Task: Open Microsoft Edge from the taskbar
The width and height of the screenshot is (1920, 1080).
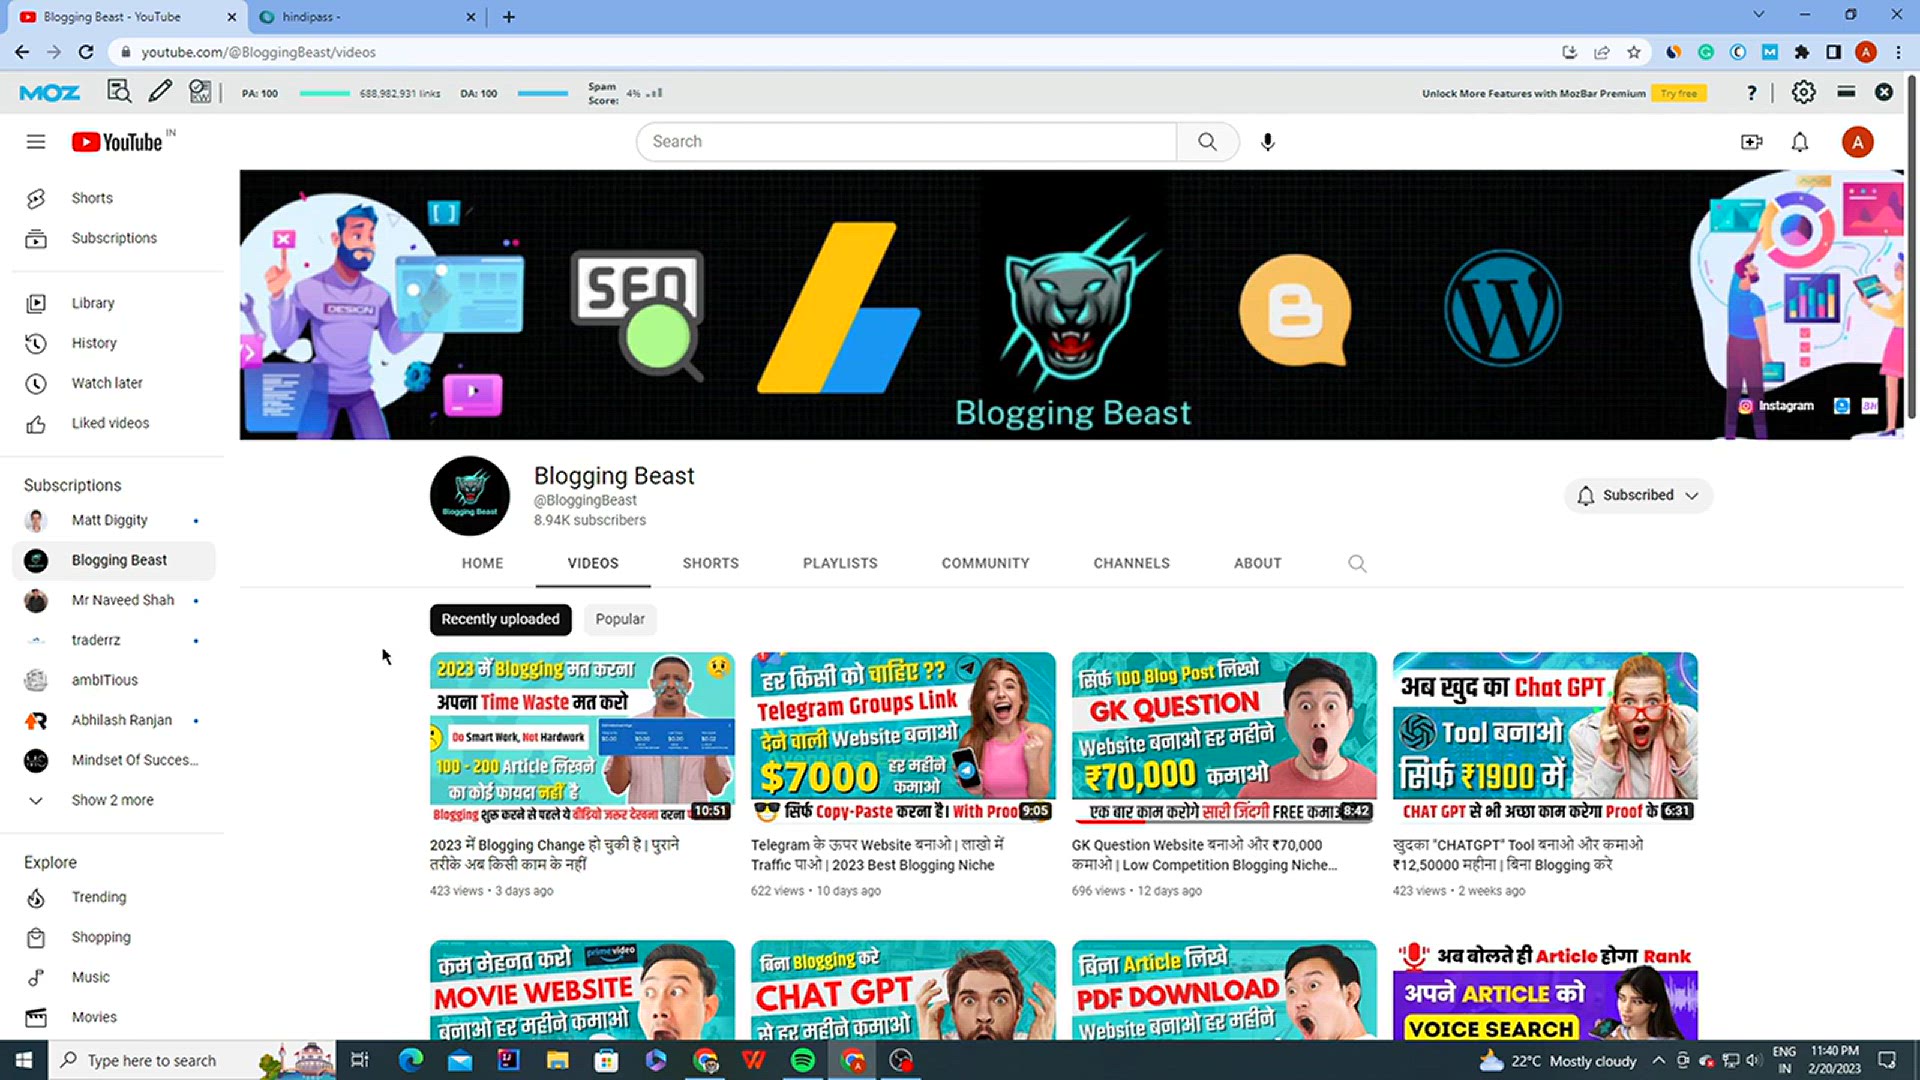Action: click(x=410, y=1060)
